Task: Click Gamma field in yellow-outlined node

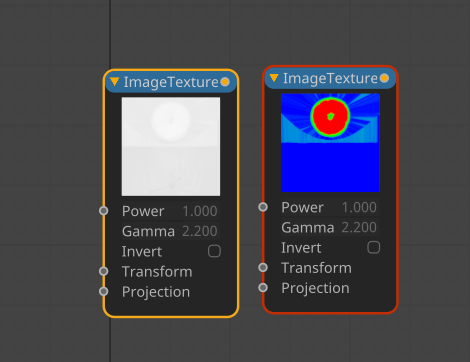Action: (170, 231)
